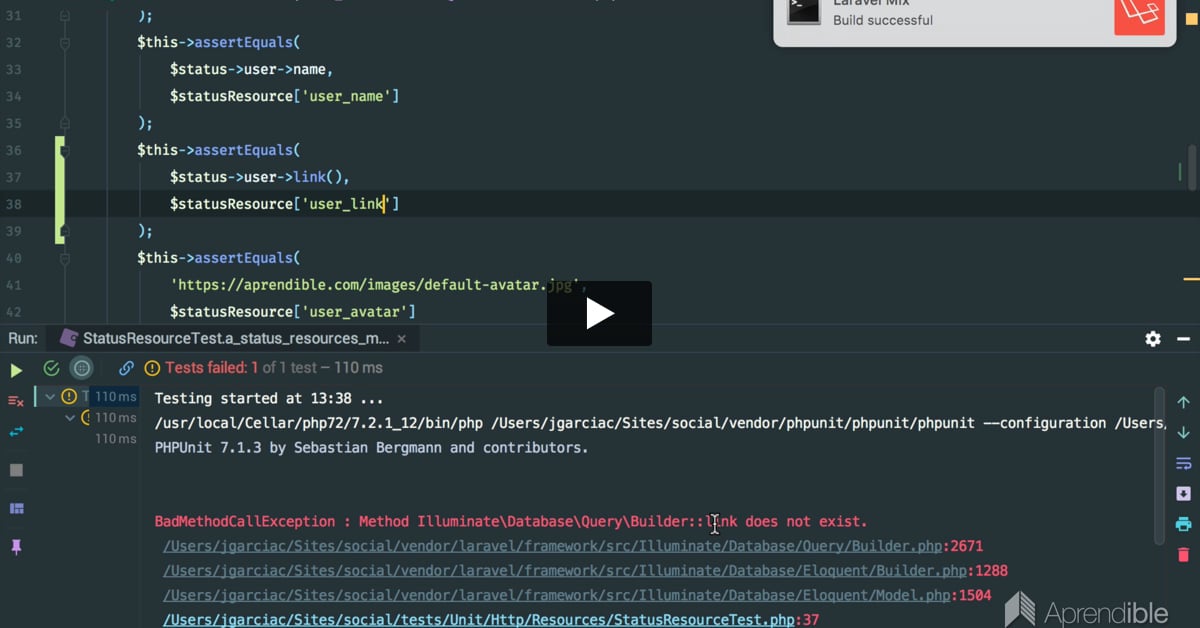Click the PHPUnit 7.1.3 version line
This screenshot has height=628, width=1200.
(371, 447)
